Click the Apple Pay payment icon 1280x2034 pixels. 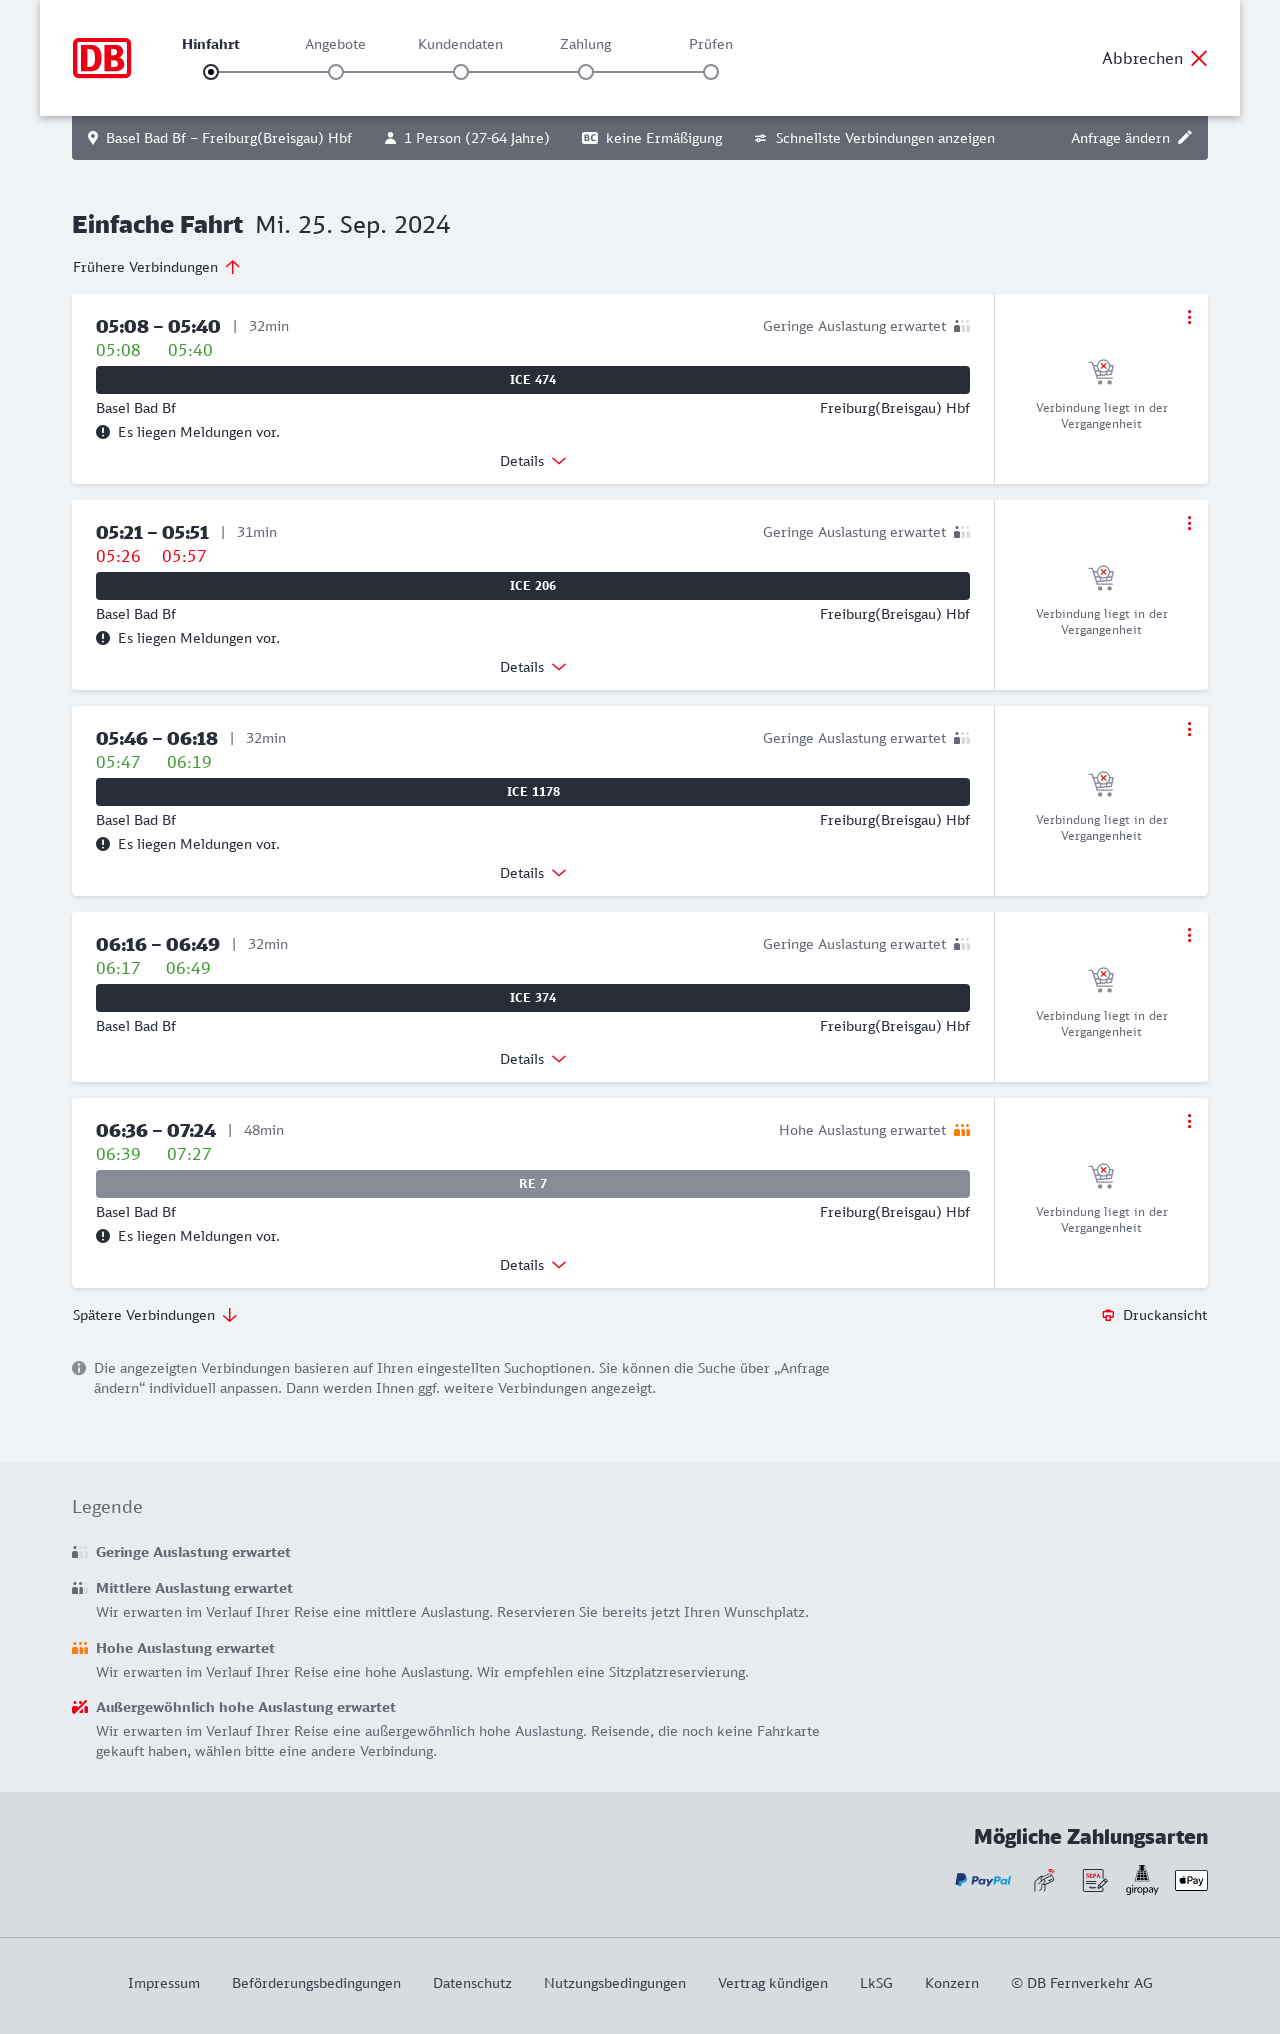click(1191, 1880)
